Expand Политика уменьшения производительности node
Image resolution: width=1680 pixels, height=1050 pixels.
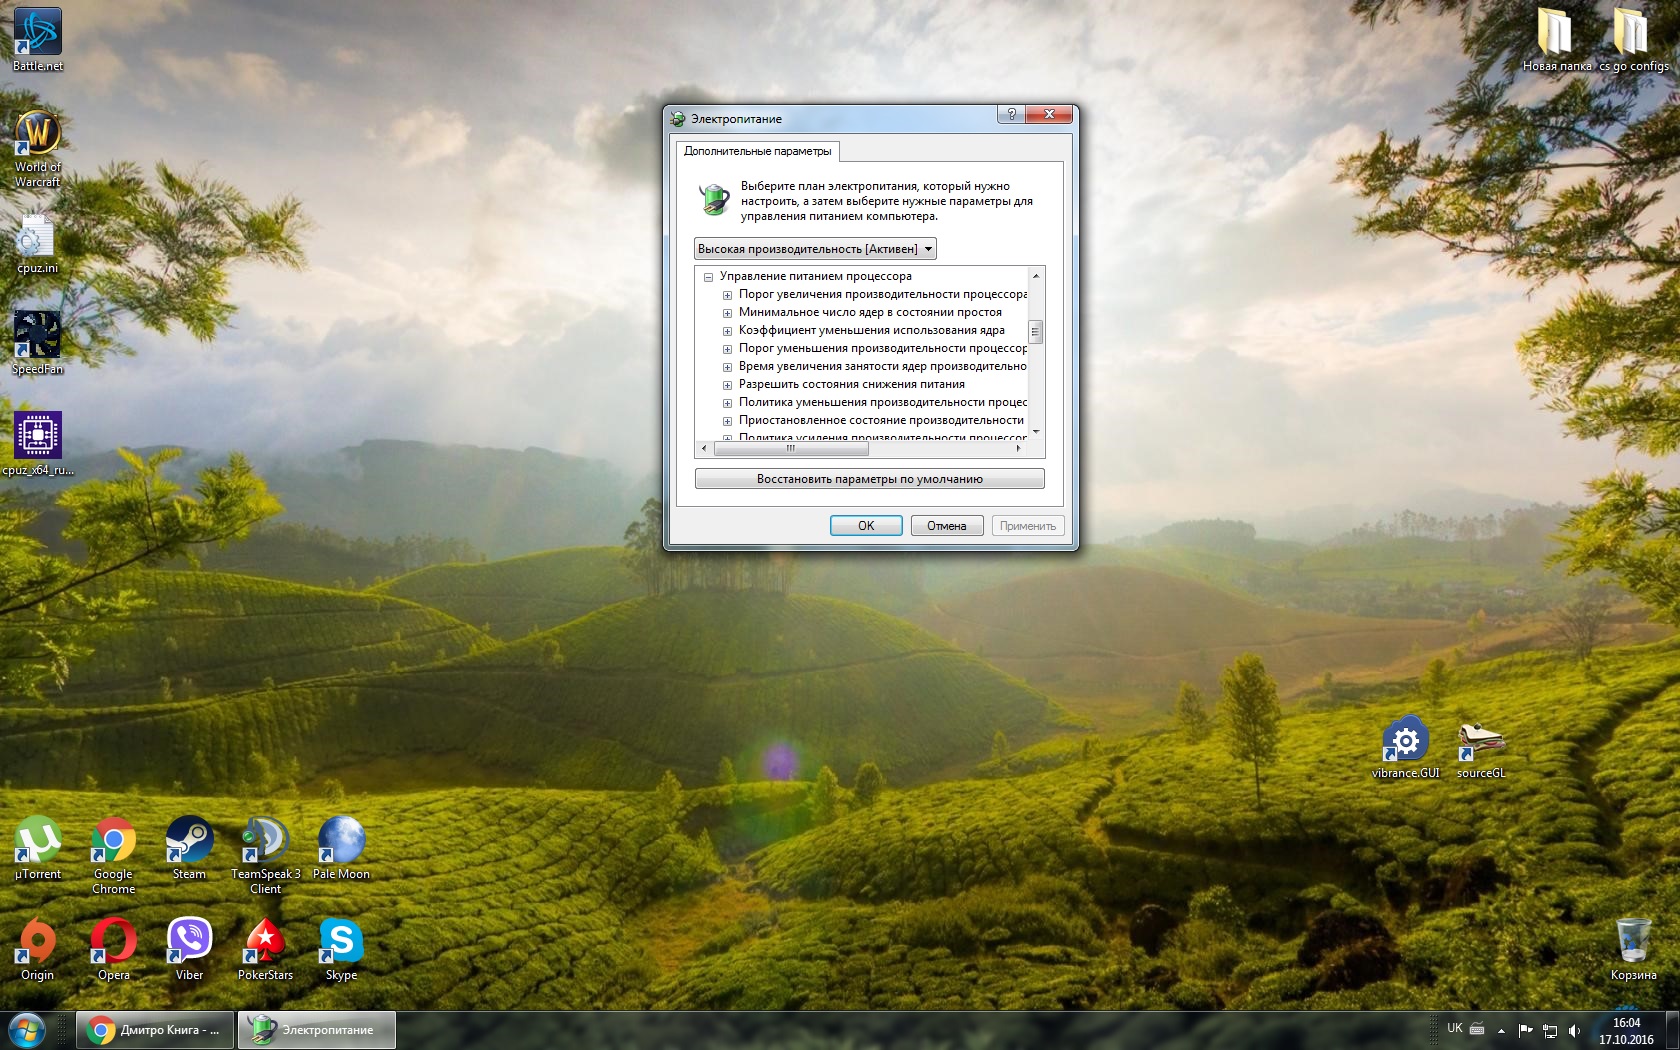click(x=728, y=403)
